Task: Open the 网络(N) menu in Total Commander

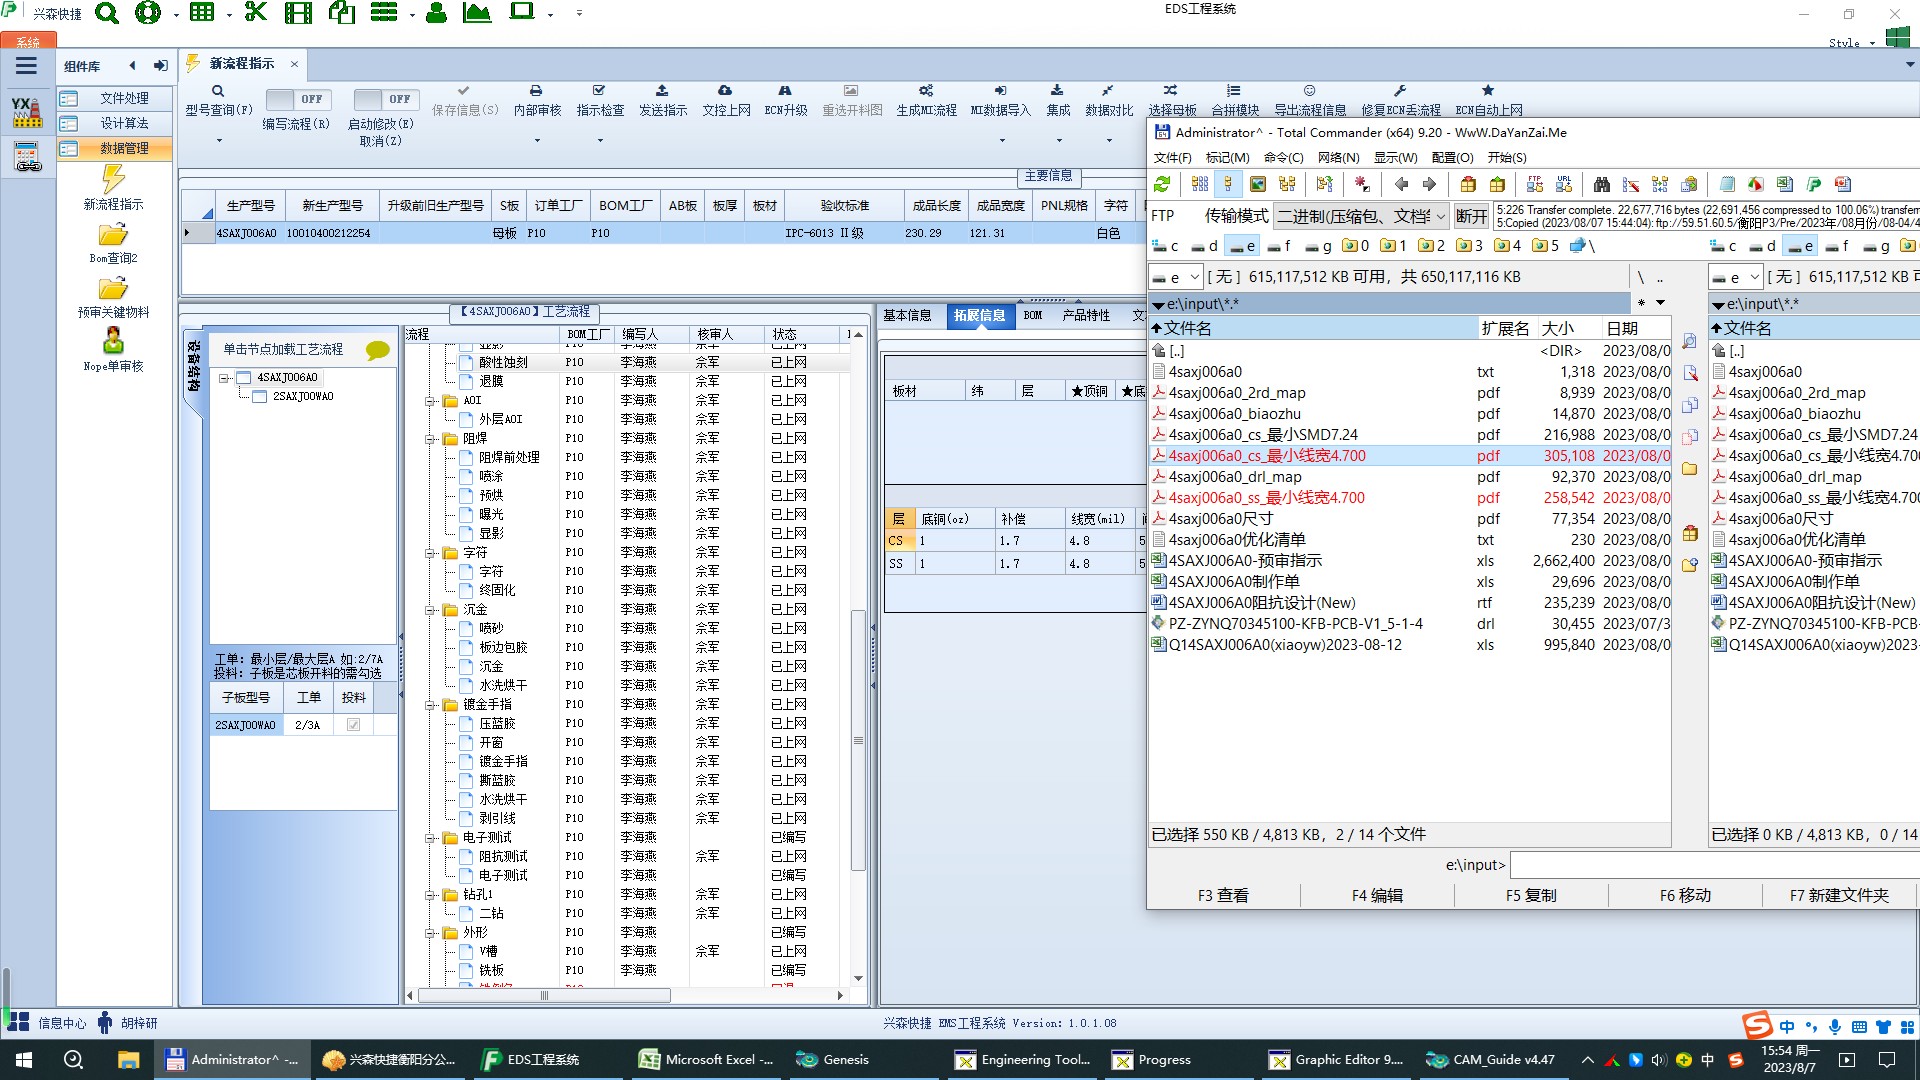Action: pos(1337,157)
